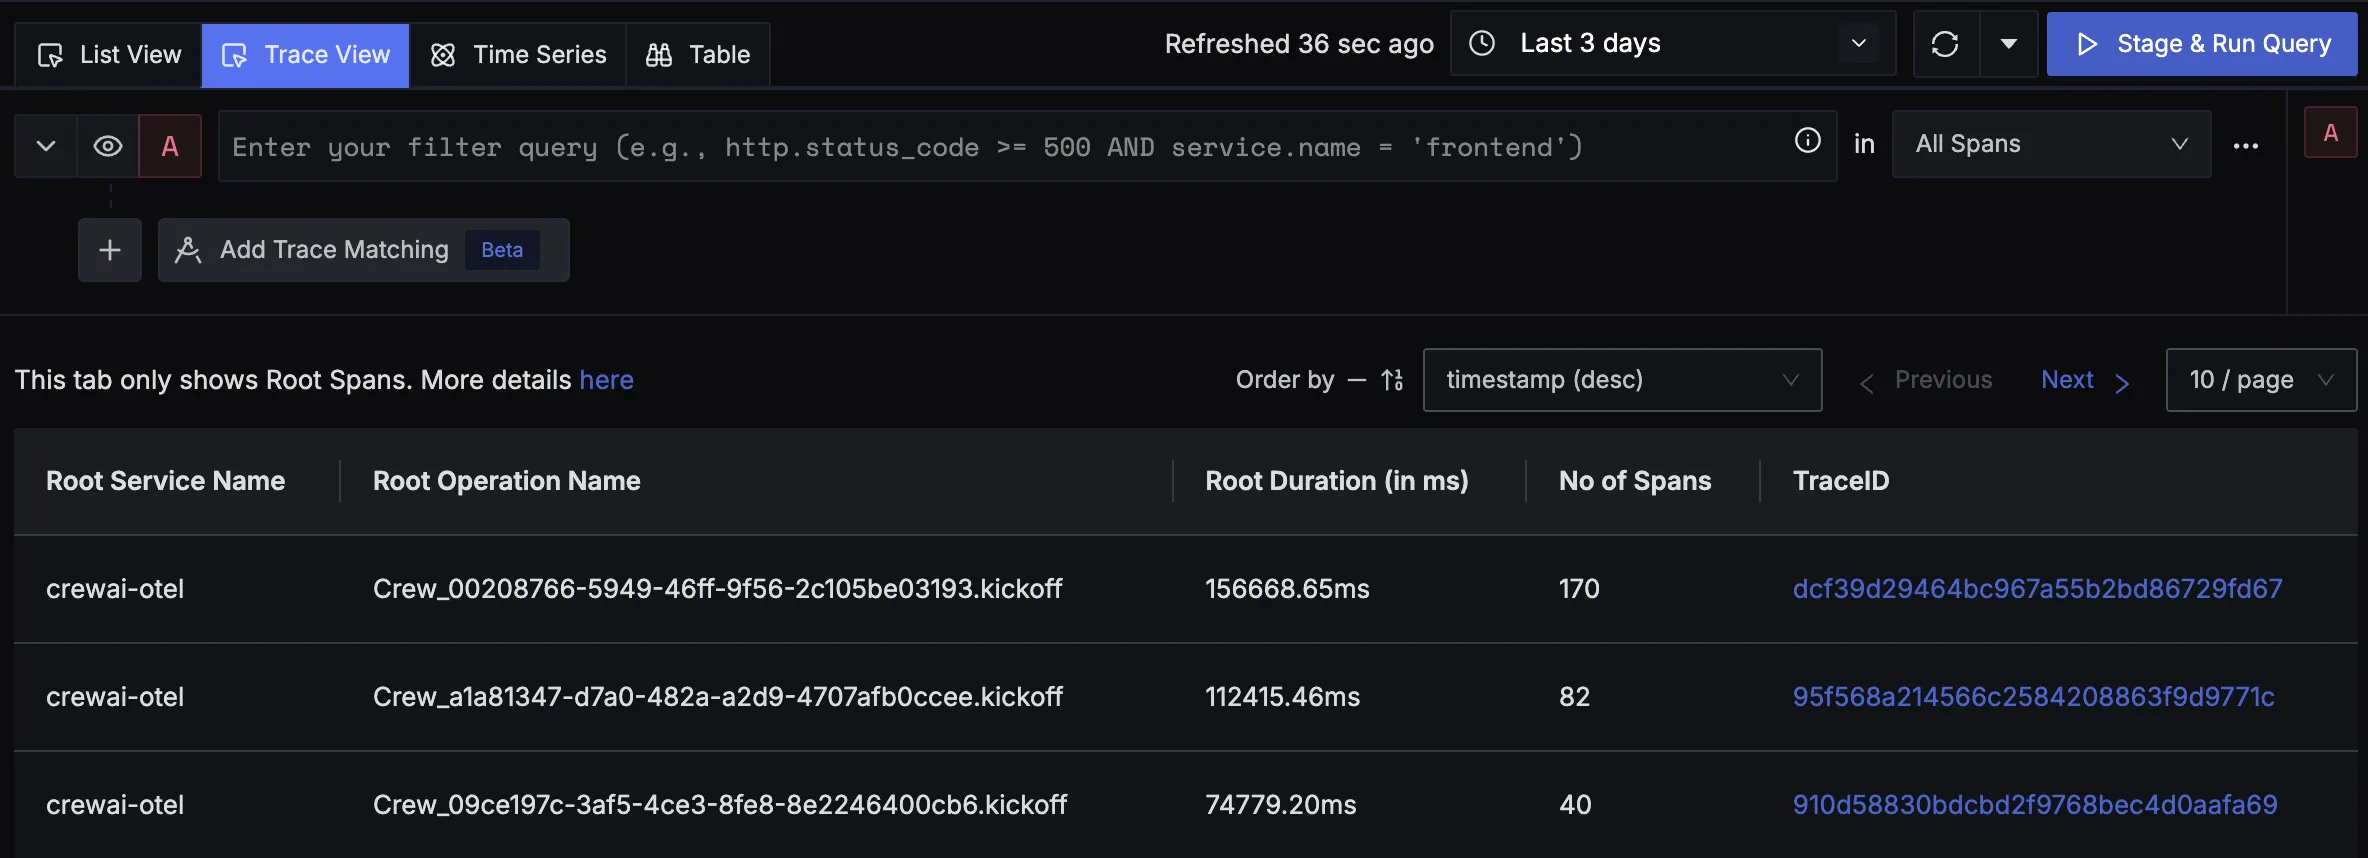Click the red A query label
The height and width of the screenshot is (858, 2368).
(170, 146)
